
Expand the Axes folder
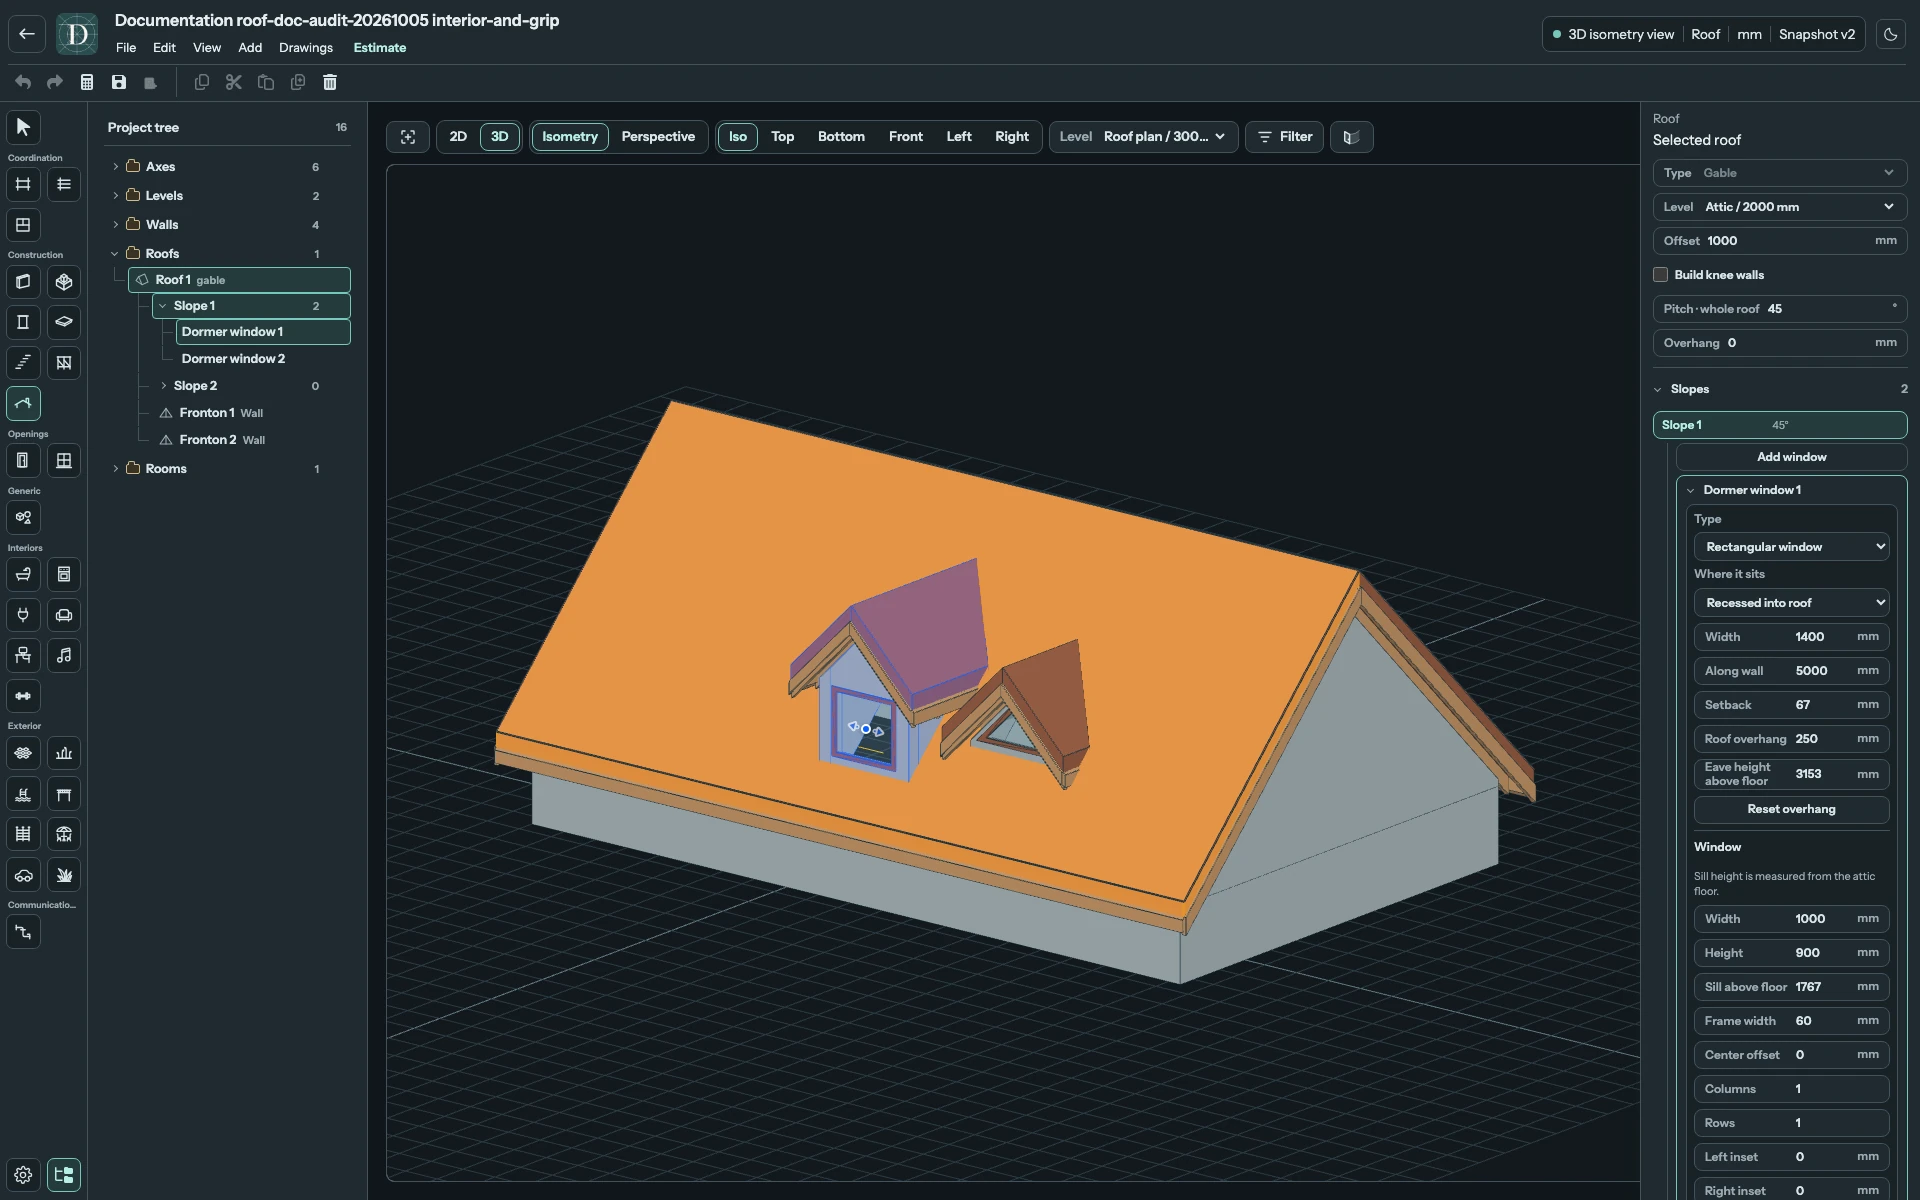[x=116, y=166]
